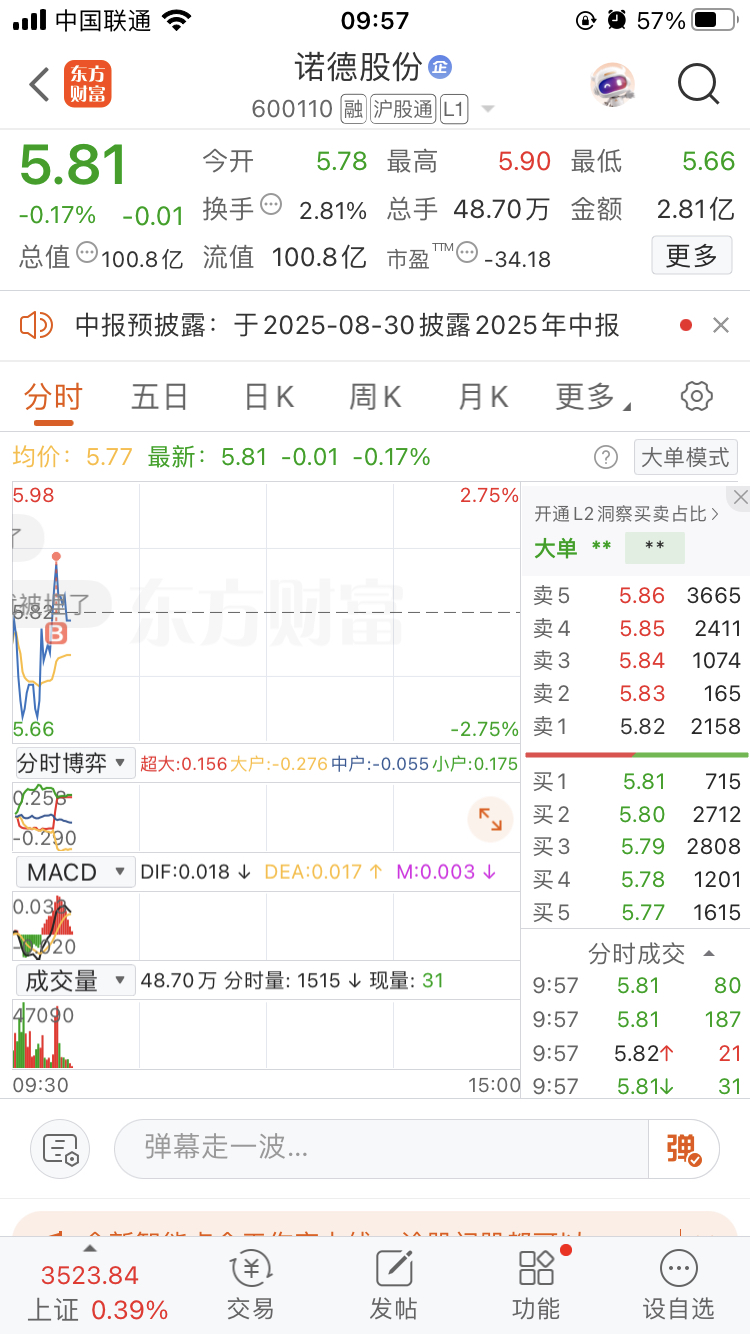
Task: Tap the 融 tag under stock name
Action: [x=353, y=109]
